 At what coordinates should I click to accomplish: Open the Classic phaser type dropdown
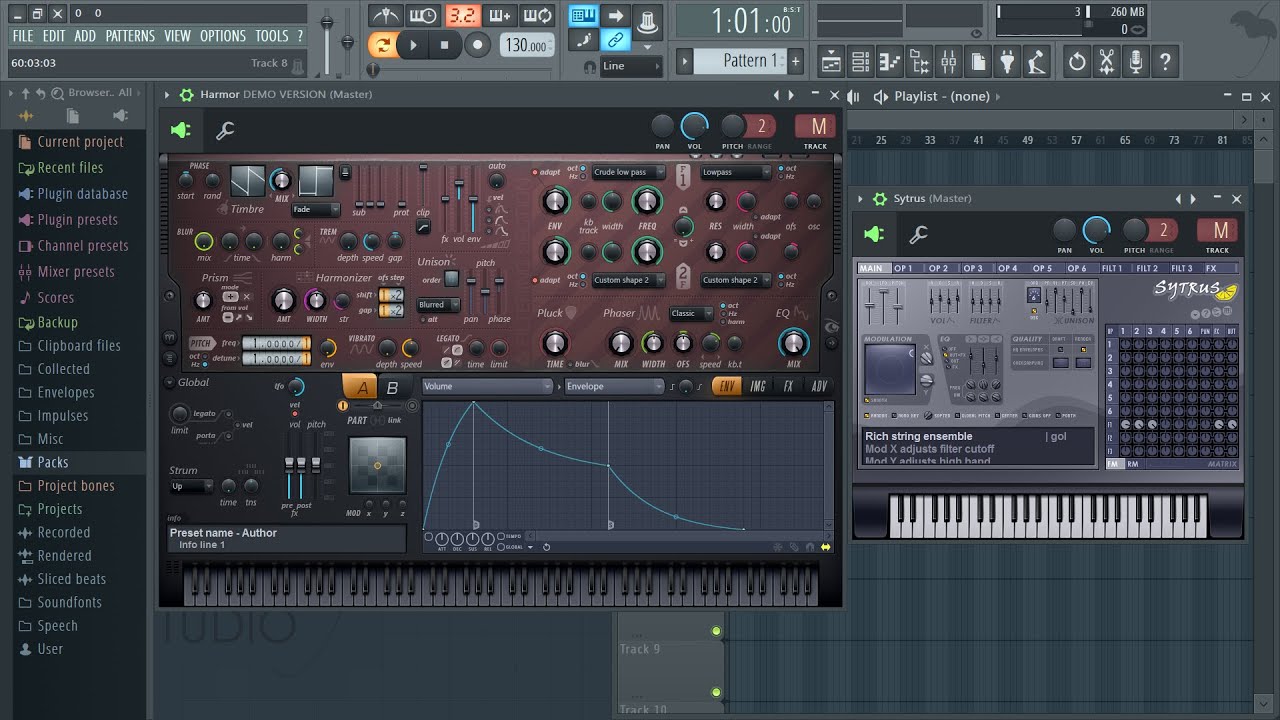click(x=691, y=313)
